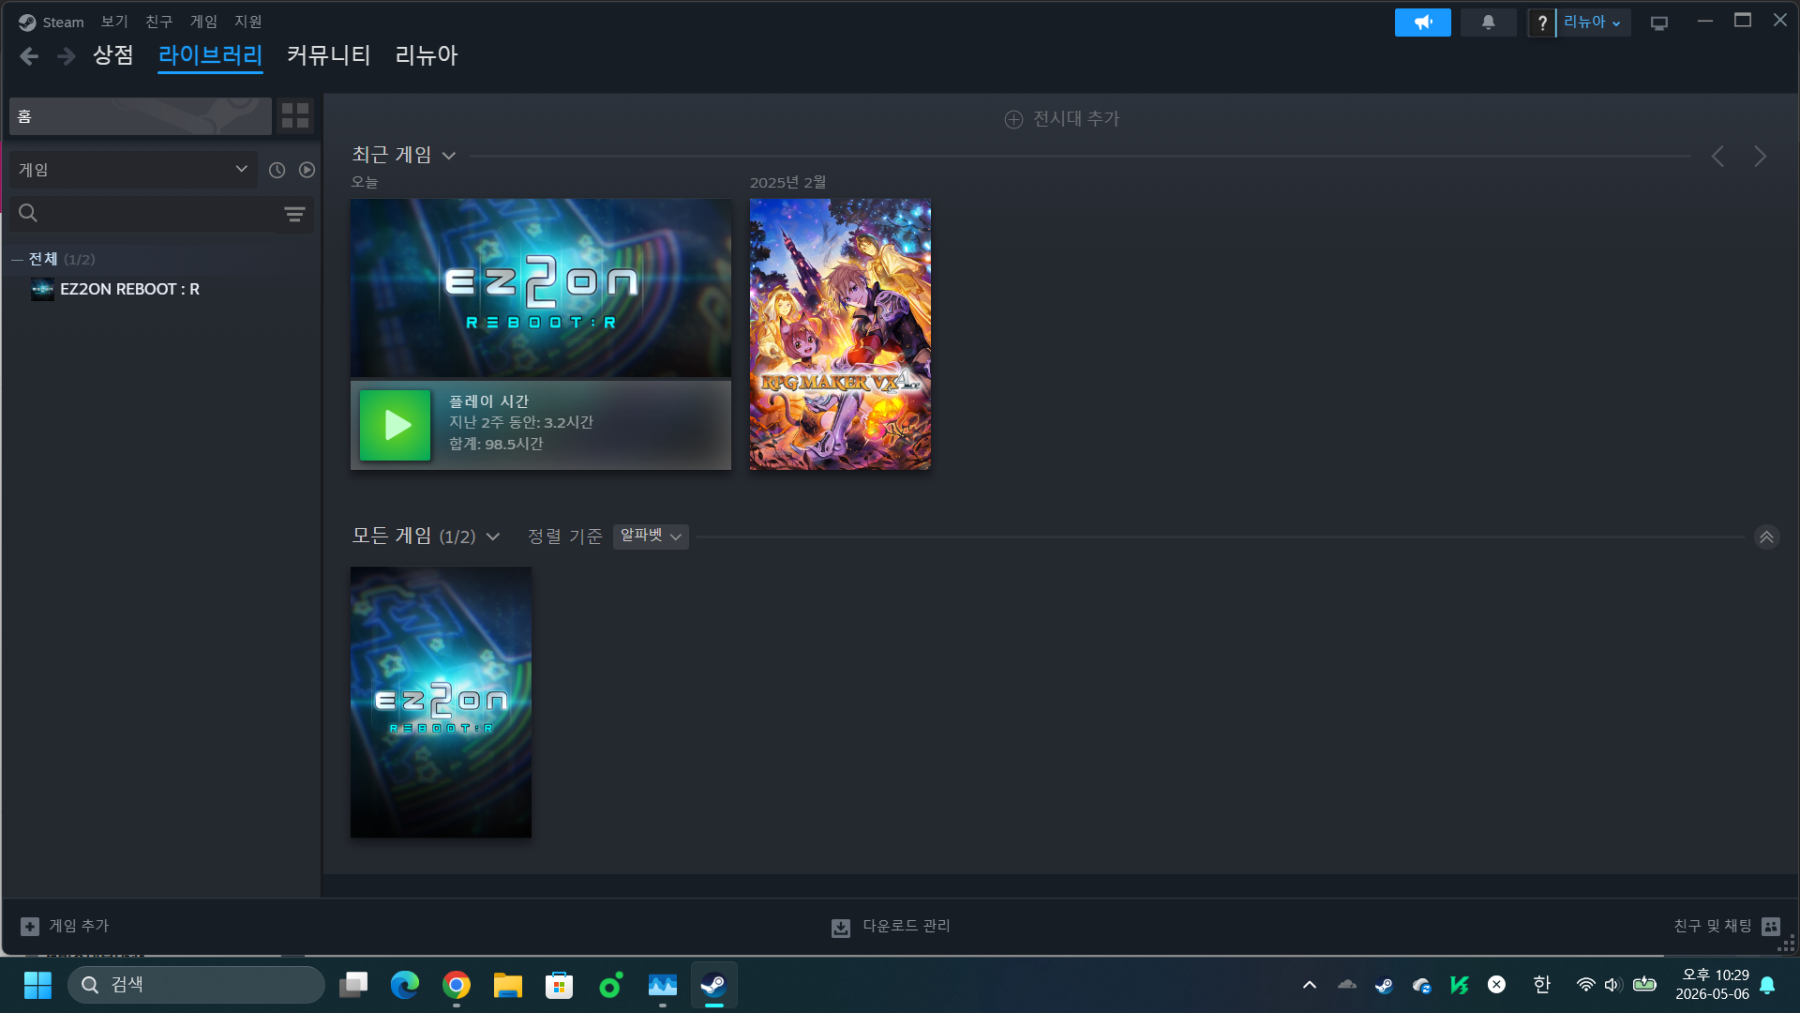The height and width of the screenshot is (1013, 1800).
Task: Launch Google Chrome from the taskbar
Action: click(x=456, y=985)
